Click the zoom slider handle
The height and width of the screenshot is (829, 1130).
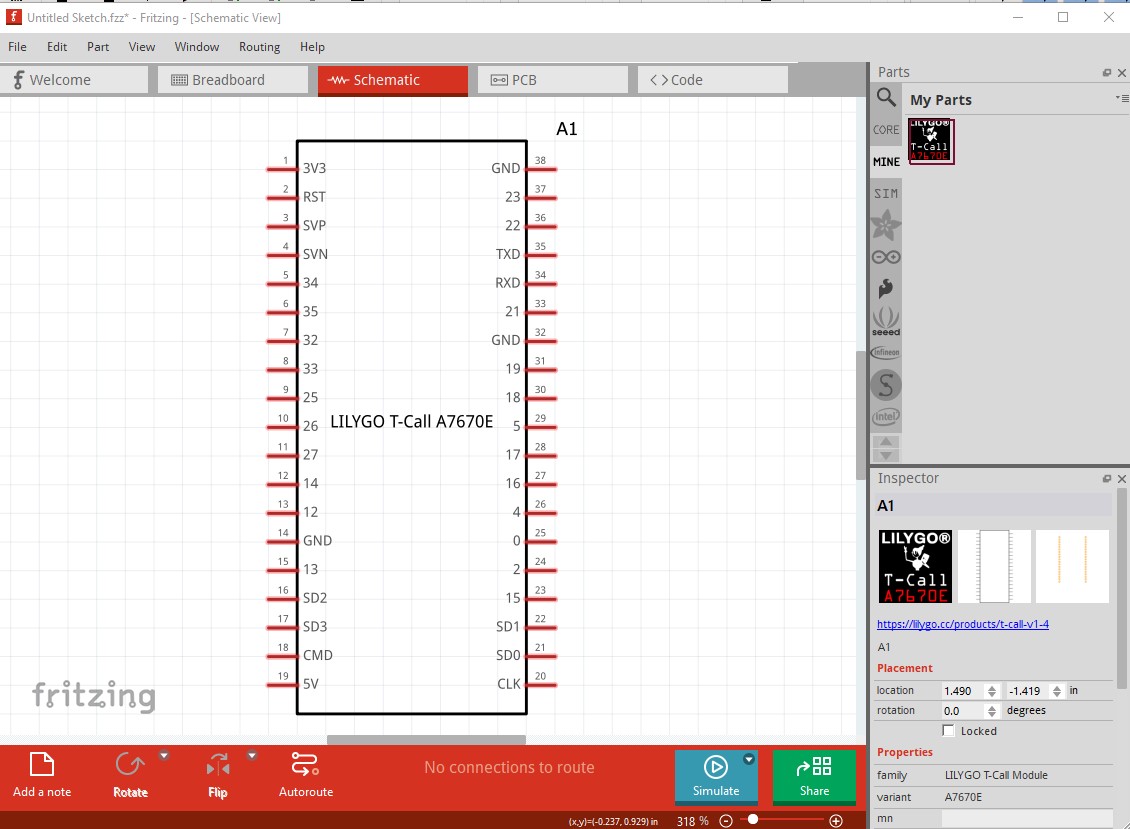click(752, 820)
